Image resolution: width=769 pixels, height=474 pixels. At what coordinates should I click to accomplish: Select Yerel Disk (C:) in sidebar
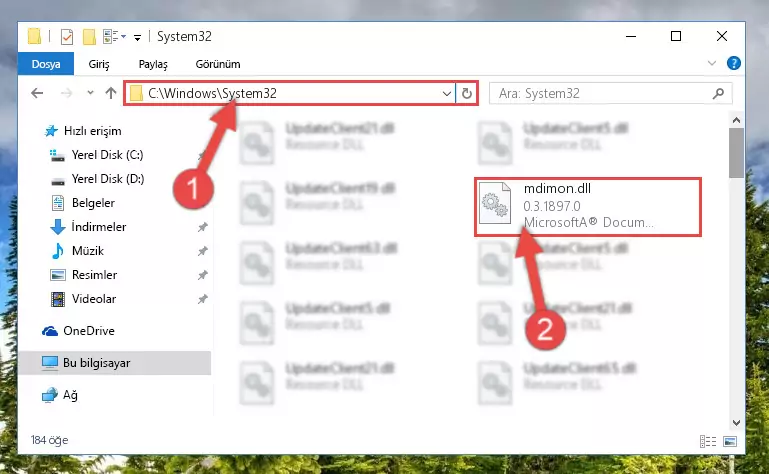pyautogui.click(x=107, y=155)
